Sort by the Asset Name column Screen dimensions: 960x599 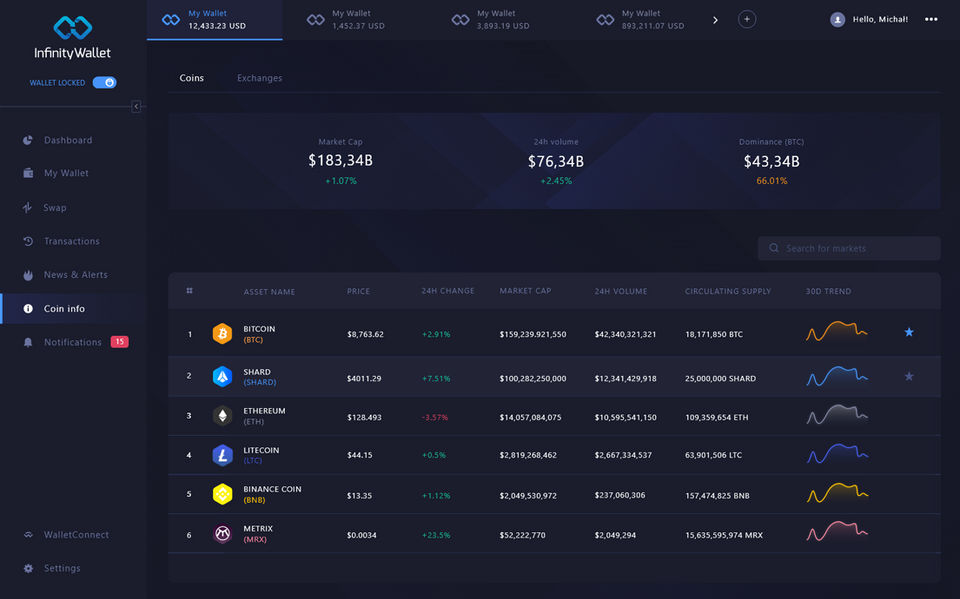(x=269, y=292)
